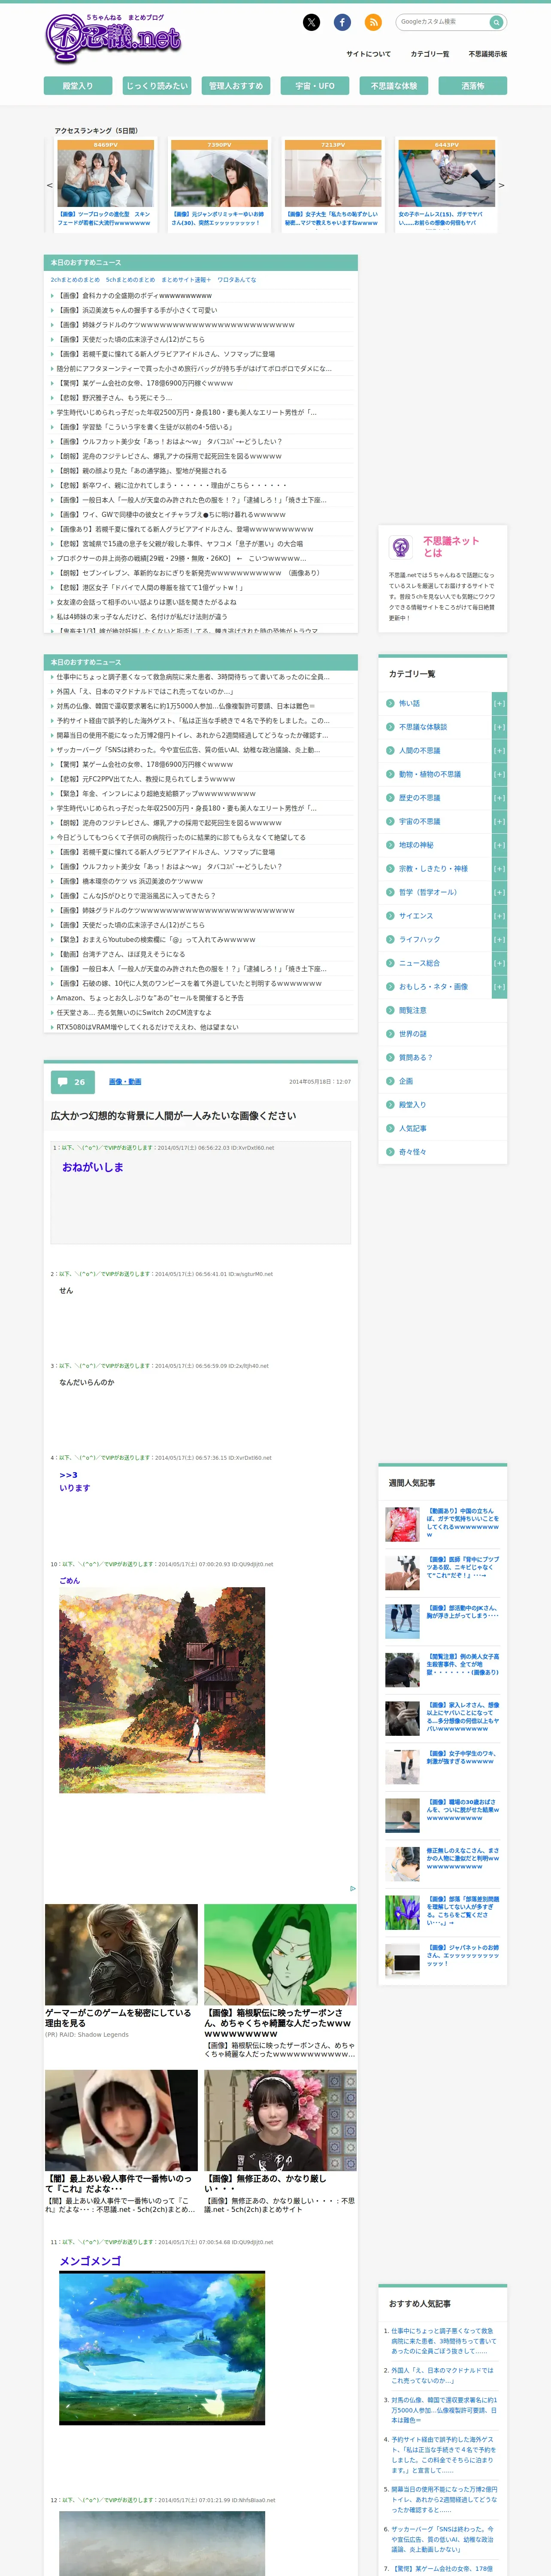551x2576 pixels.
Task: Open the 宗教・しきたり・神様 category link
Action: point(433,869)
